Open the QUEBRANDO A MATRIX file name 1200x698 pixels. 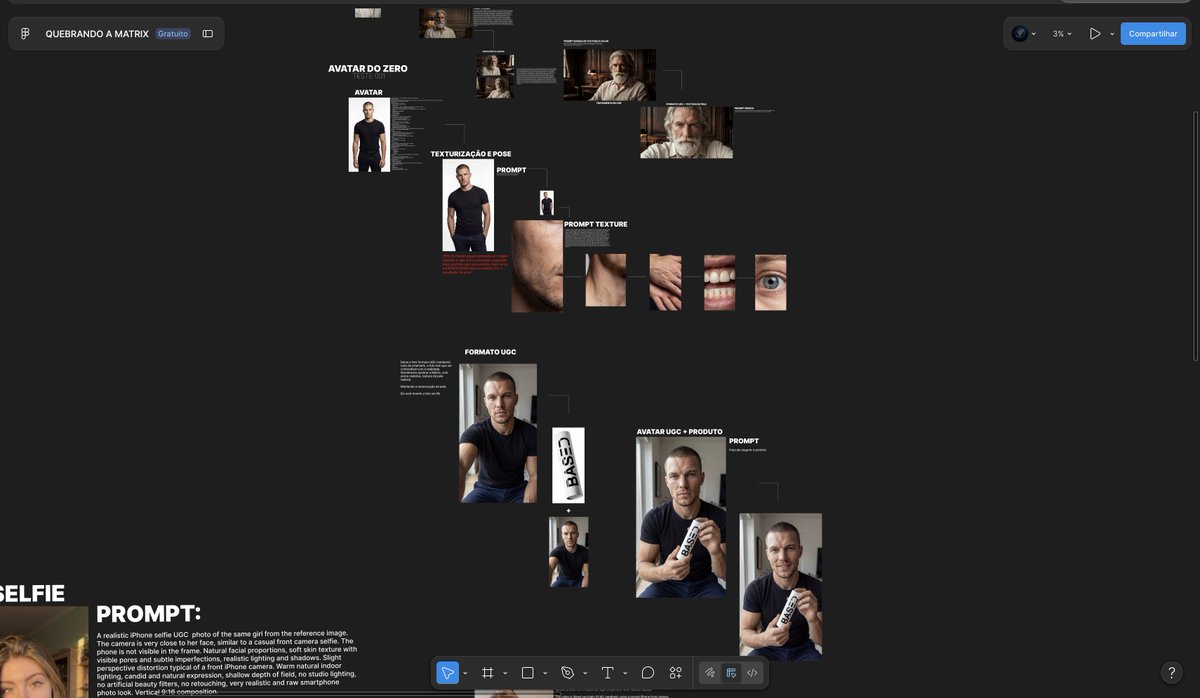(x=97, y=34)
